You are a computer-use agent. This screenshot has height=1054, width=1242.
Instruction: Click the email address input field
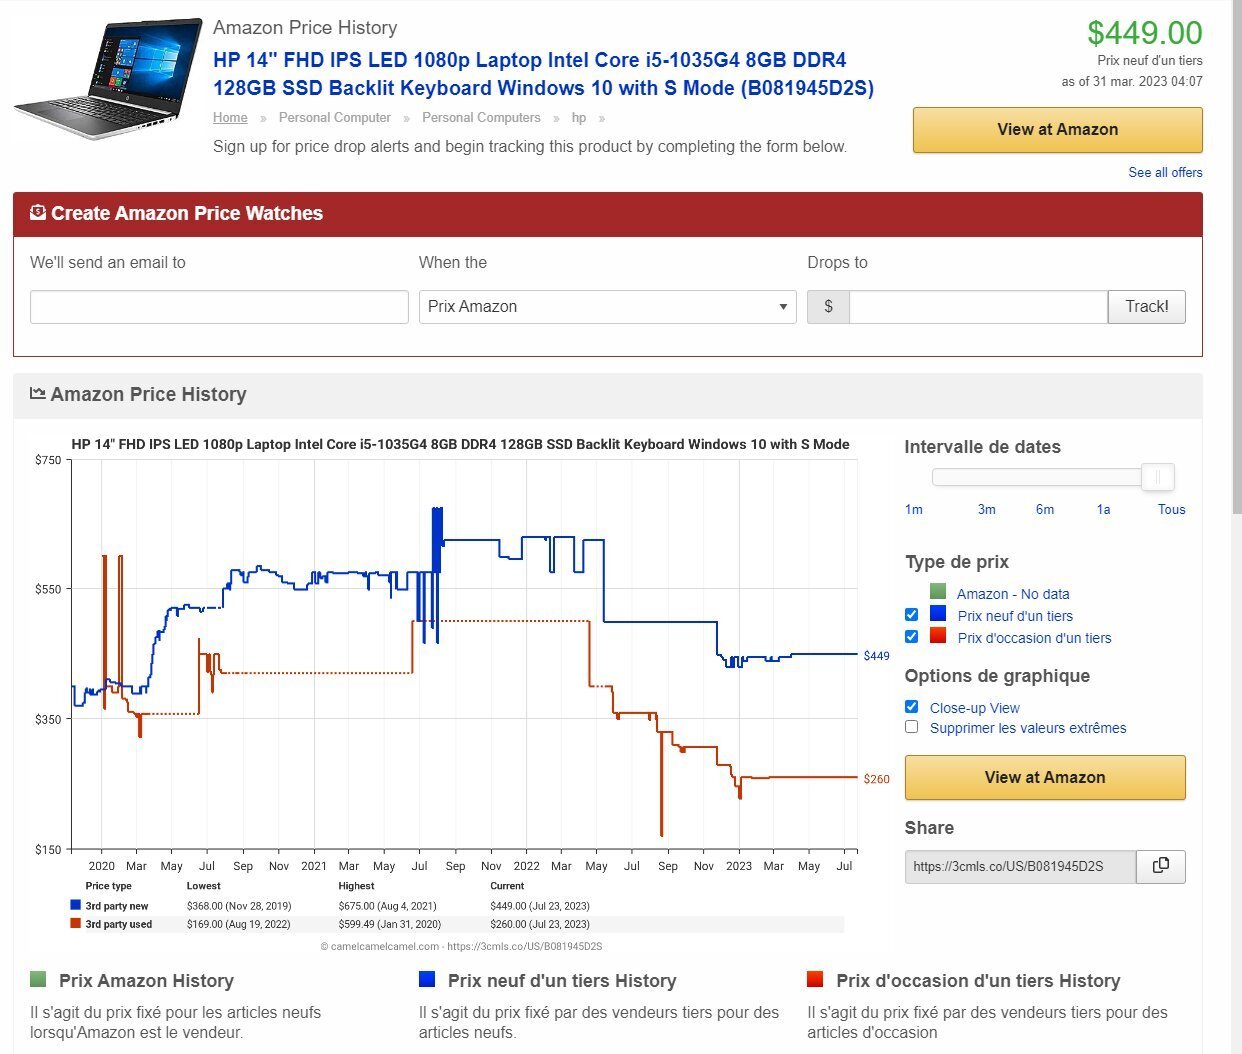tap(219, 307)
